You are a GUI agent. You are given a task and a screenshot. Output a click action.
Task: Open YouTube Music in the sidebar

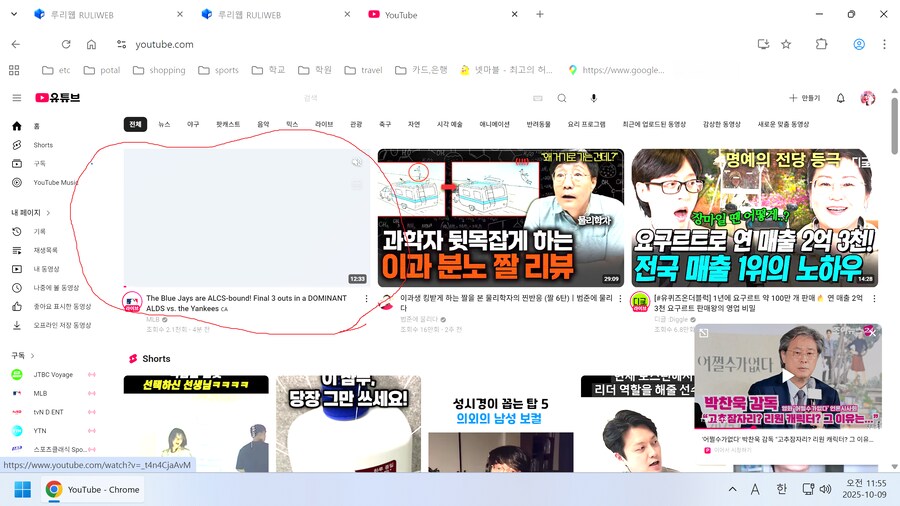[x=54, y=182]
